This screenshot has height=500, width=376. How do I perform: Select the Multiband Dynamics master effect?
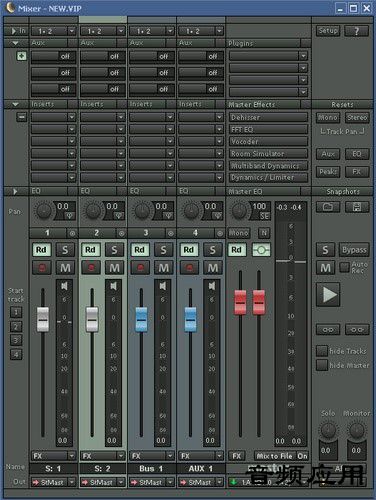(x=268, y=165)
